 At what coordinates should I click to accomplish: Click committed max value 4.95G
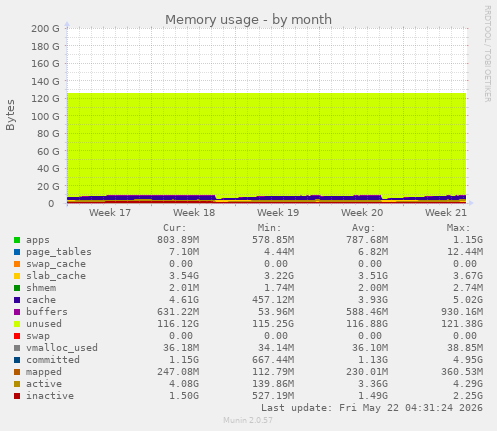pos(468,360)
